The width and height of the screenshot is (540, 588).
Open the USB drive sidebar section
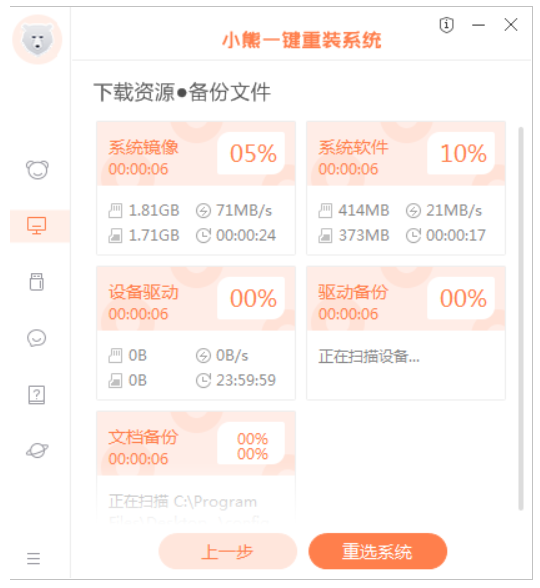[37, 282]
